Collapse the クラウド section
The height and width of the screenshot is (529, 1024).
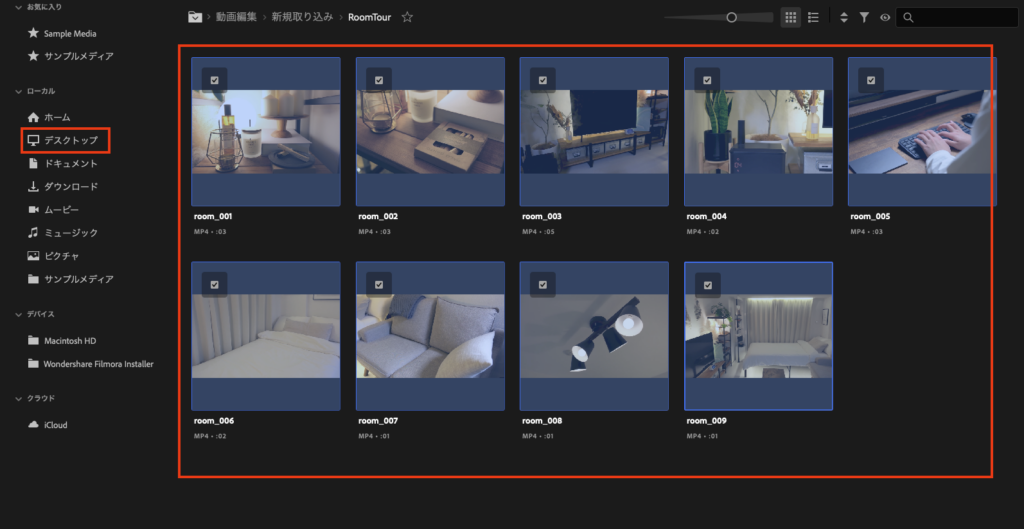pos(19,398)
